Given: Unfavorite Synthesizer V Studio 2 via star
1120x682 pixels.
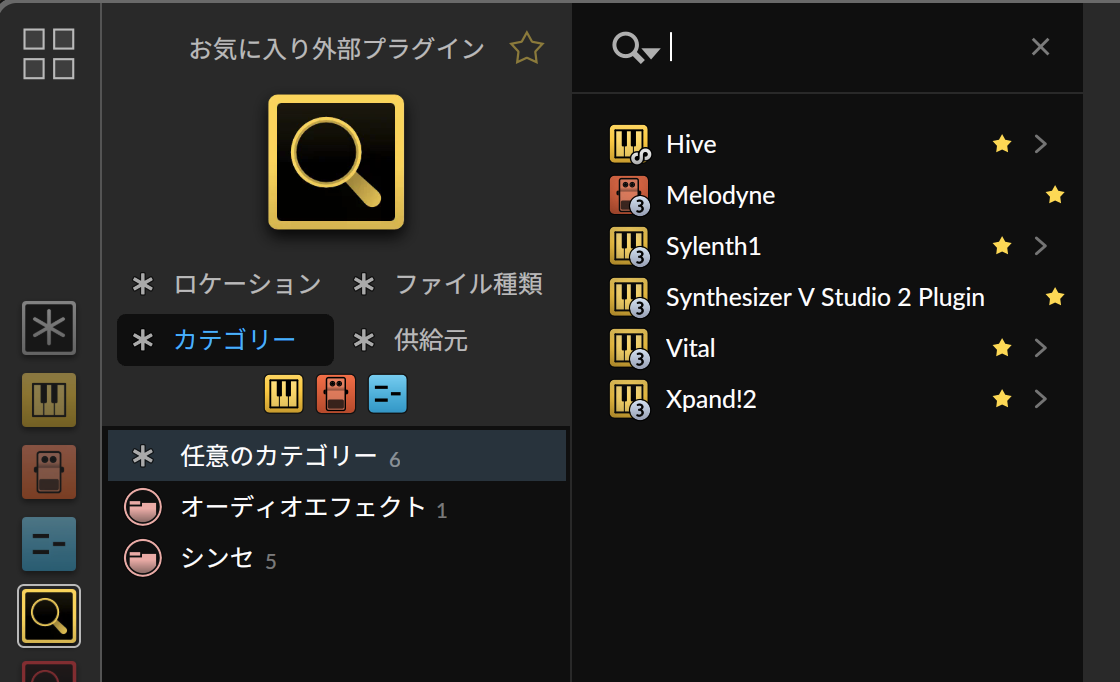Looking at the screenshot, I should pyautogui.click(x=1055, y=297).
